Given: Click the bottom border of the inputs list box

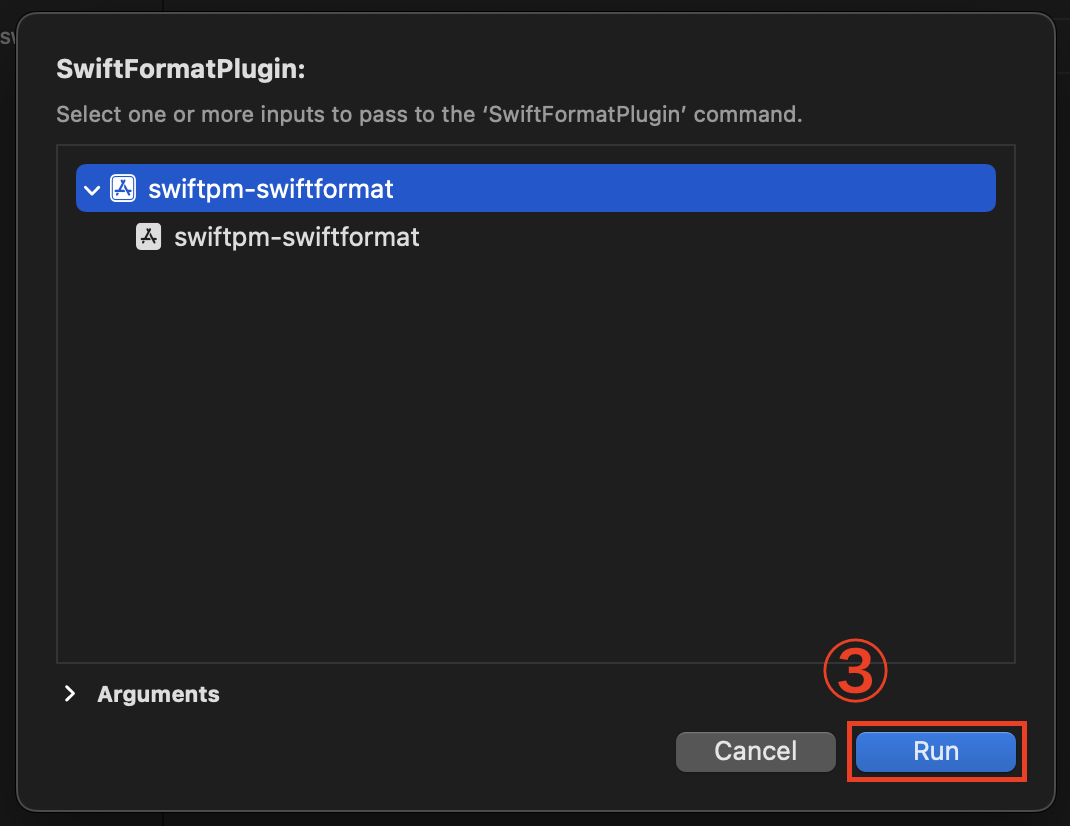Looking at the screenshot, I should pyautogui.click(x=536, y=662).
